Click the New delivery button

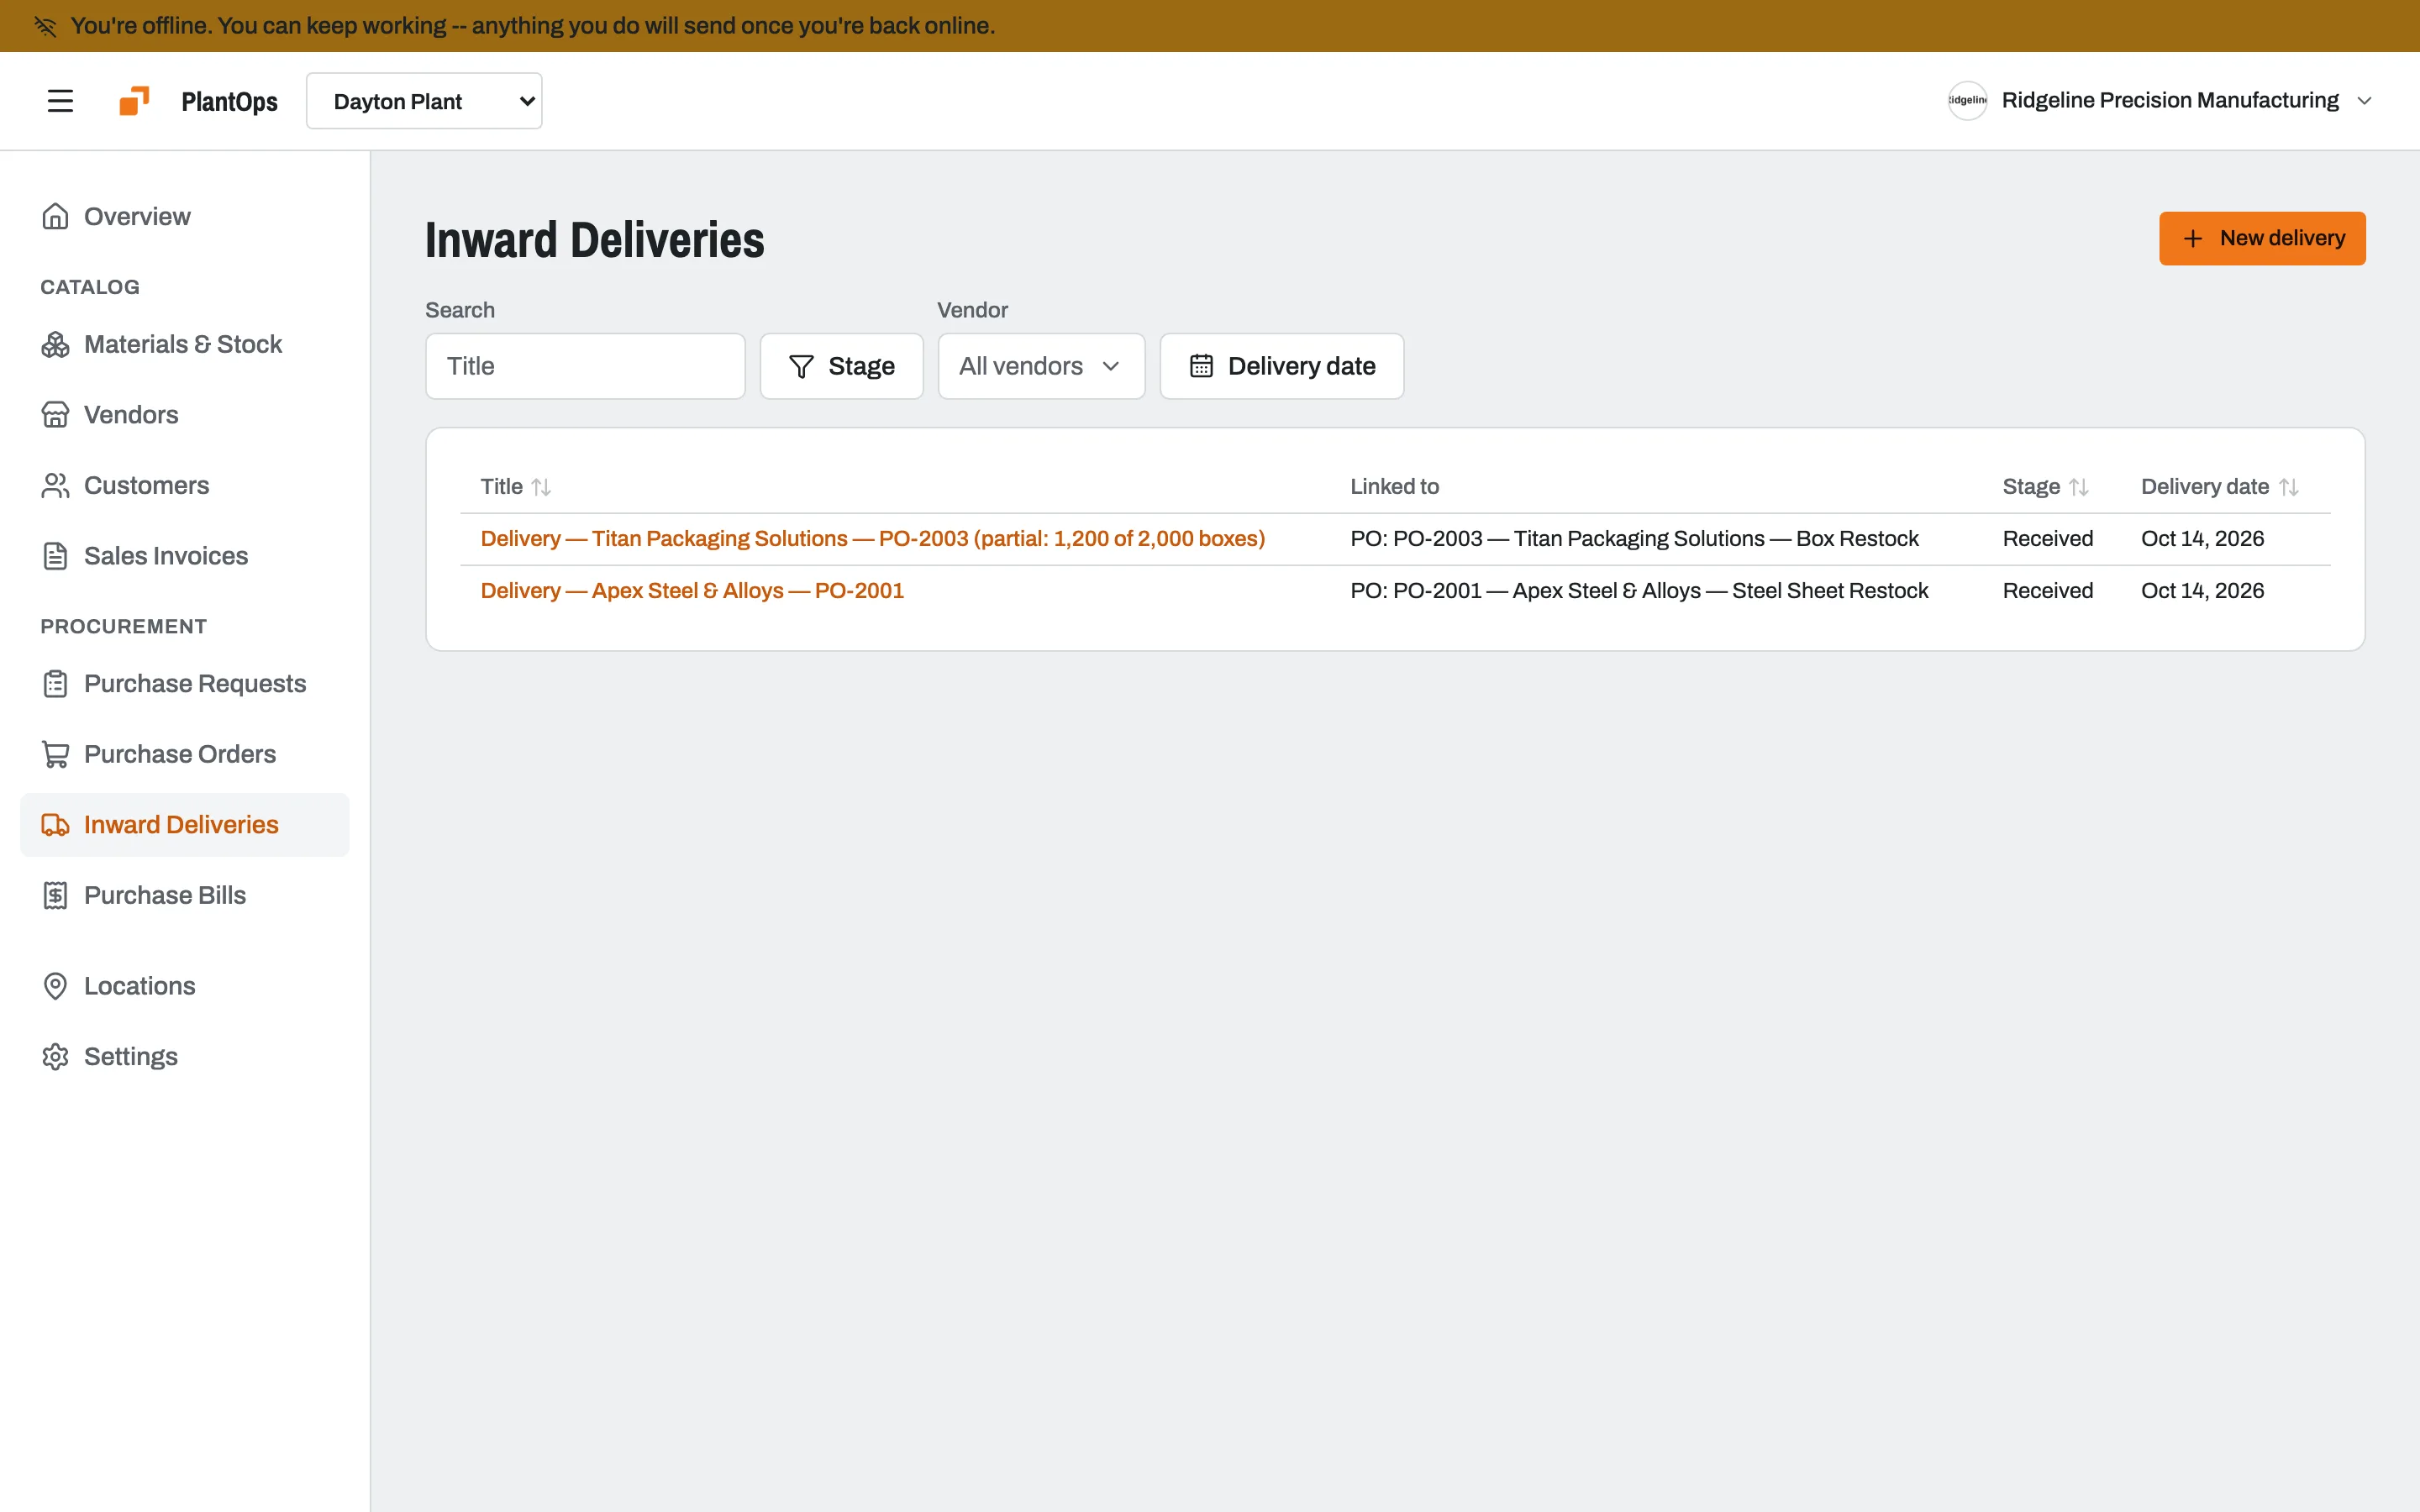coord(2262,238)
